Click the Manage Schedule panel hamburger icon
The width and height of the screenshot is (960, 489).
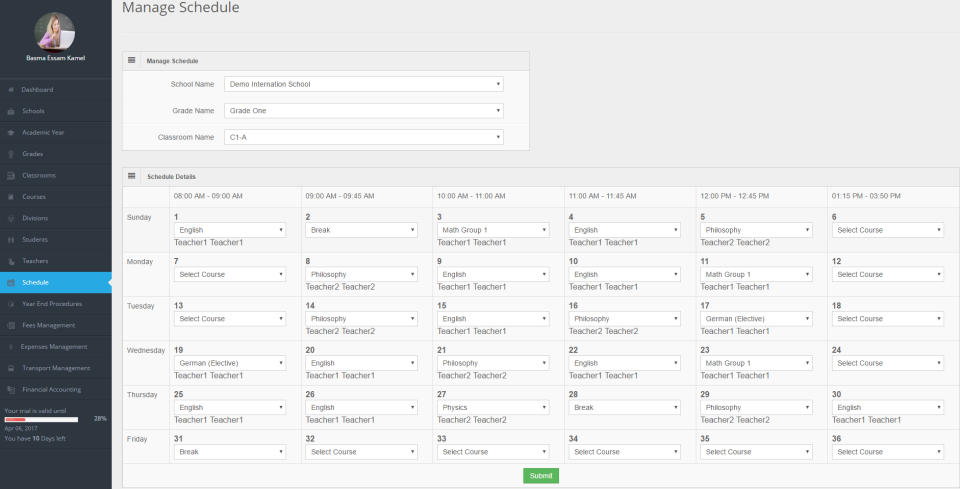[x=132, y=61]
